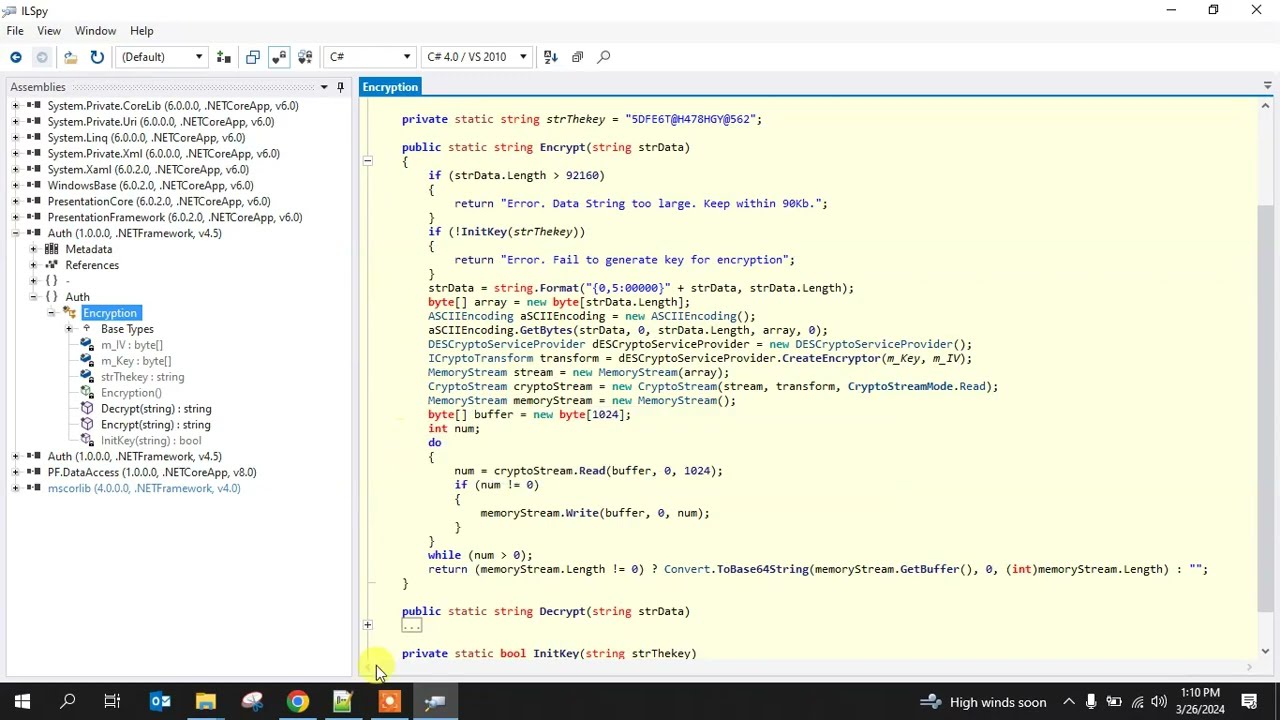Select strThekey : string field
1280x720 pixels.
pyautogui.click(x=142, y=377)
